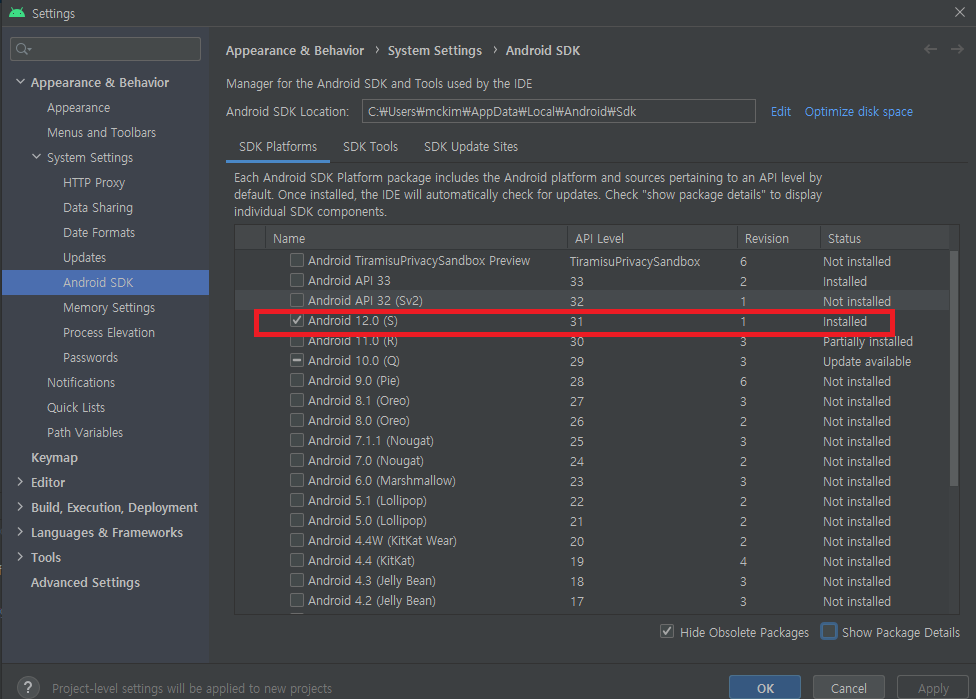The height and width of the screenshot is (699, 976).
Task: Open Notifications settings
Action: coord(81,382)
